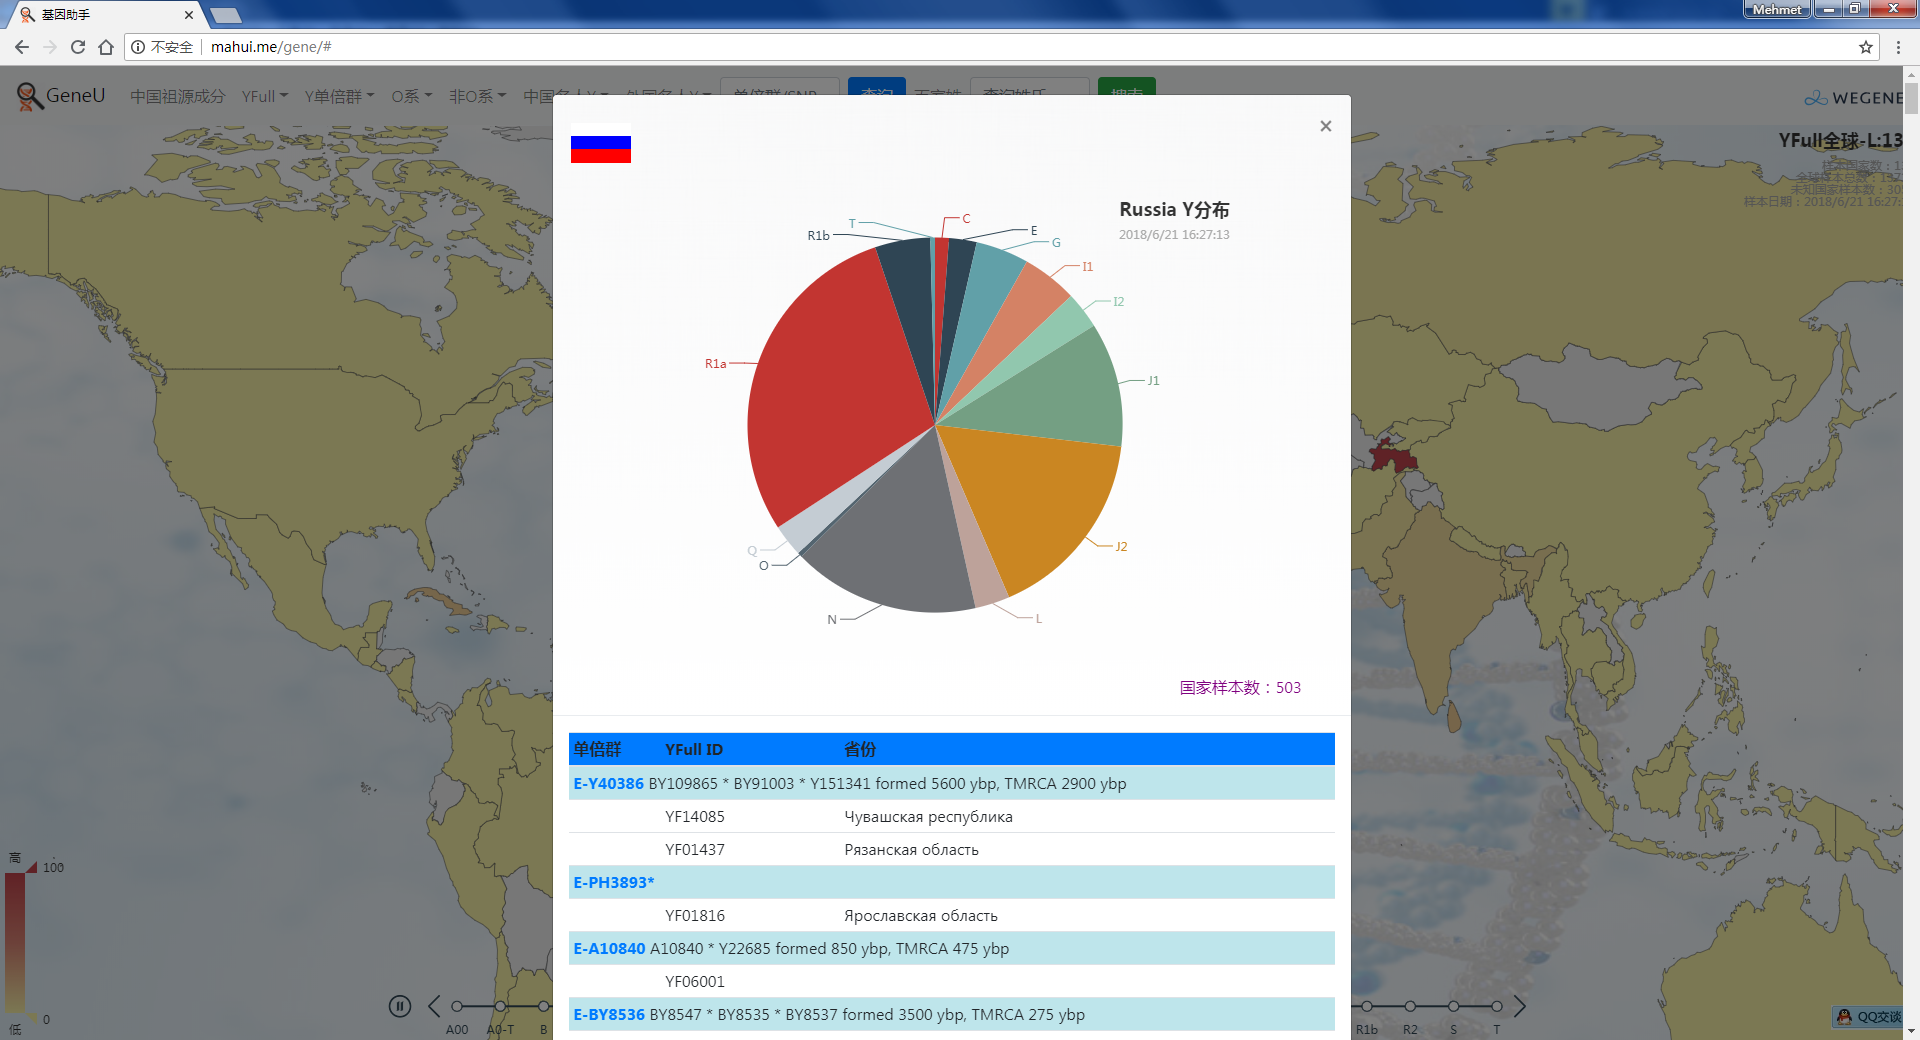Image resolution: width=1920 pixels, height=1040 pixels.
Task: Open the 非O系 navigation menu
Action: coord(477,96)
